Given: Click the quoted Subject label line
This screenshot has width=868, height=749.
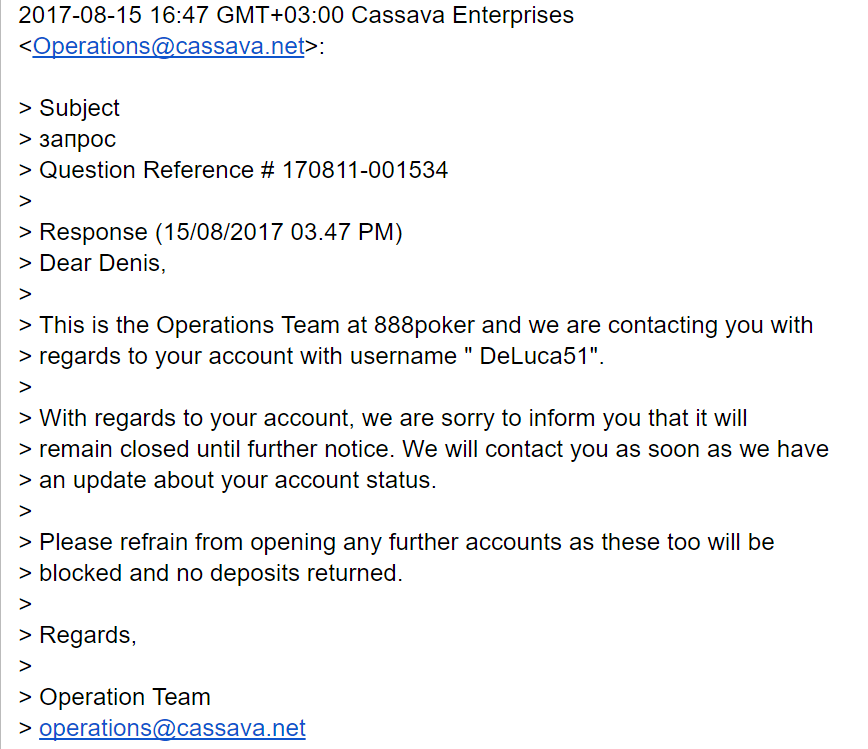Looking at the screenshot, I should 79,108.
